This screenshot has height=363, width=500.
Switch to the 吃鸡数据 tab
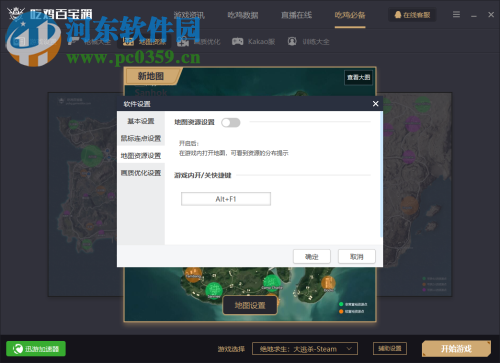243,15
